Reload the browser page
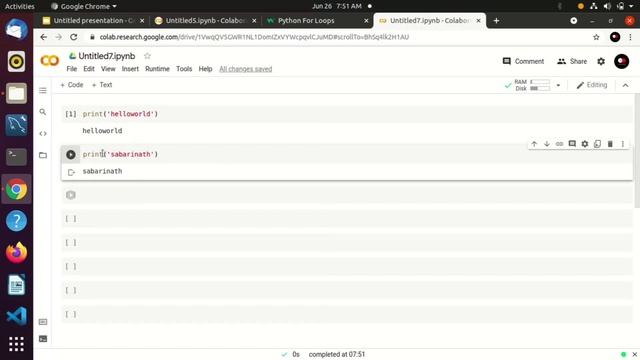This screenshot has height=360, width=640. coord(73,37)
